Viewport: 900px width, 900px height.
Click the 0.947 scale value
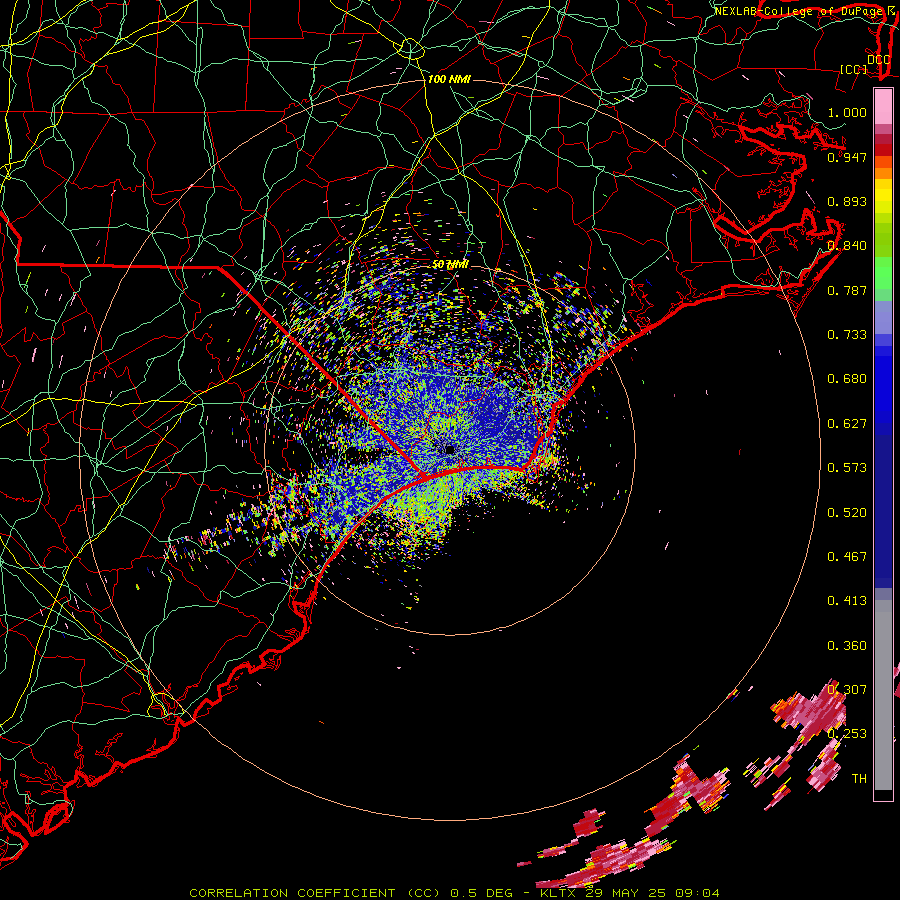click(847, 157)
